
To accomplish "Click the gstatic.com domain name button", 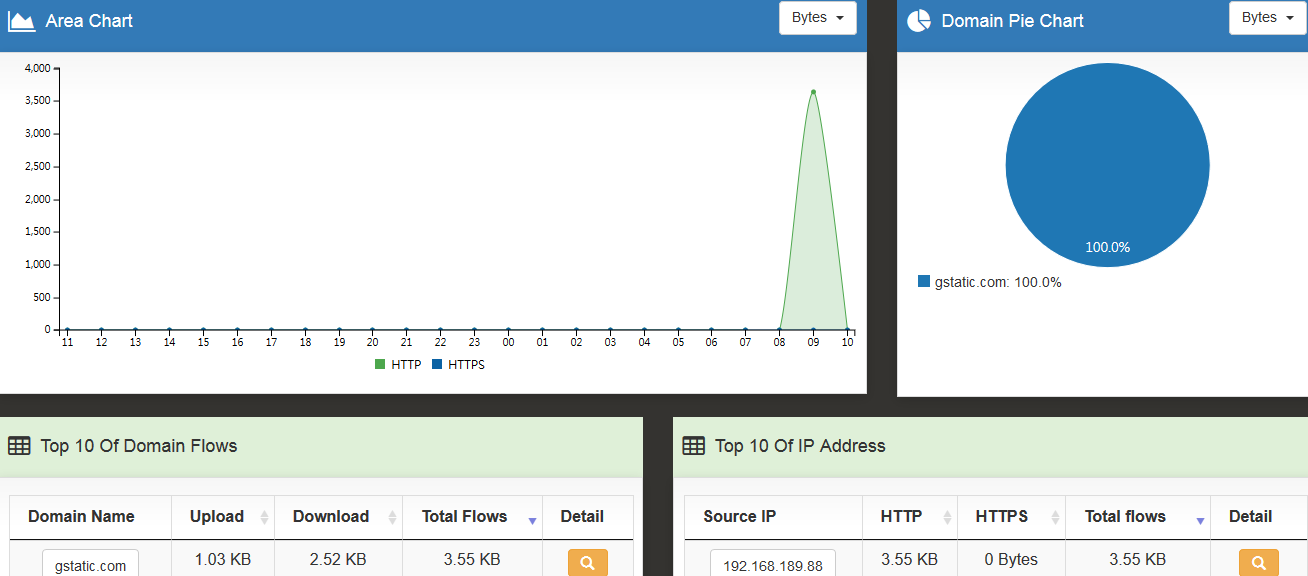I will tap(90, 565).
